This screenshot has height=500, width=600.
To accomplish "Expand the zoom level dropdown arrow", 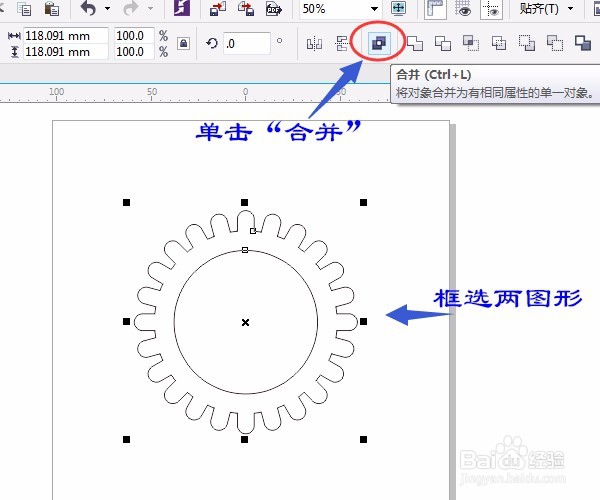I will pyautogui.click(x=375, y=8).
